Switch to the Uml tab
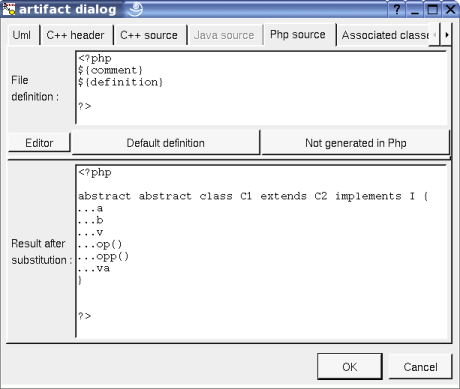 point(22,35)
